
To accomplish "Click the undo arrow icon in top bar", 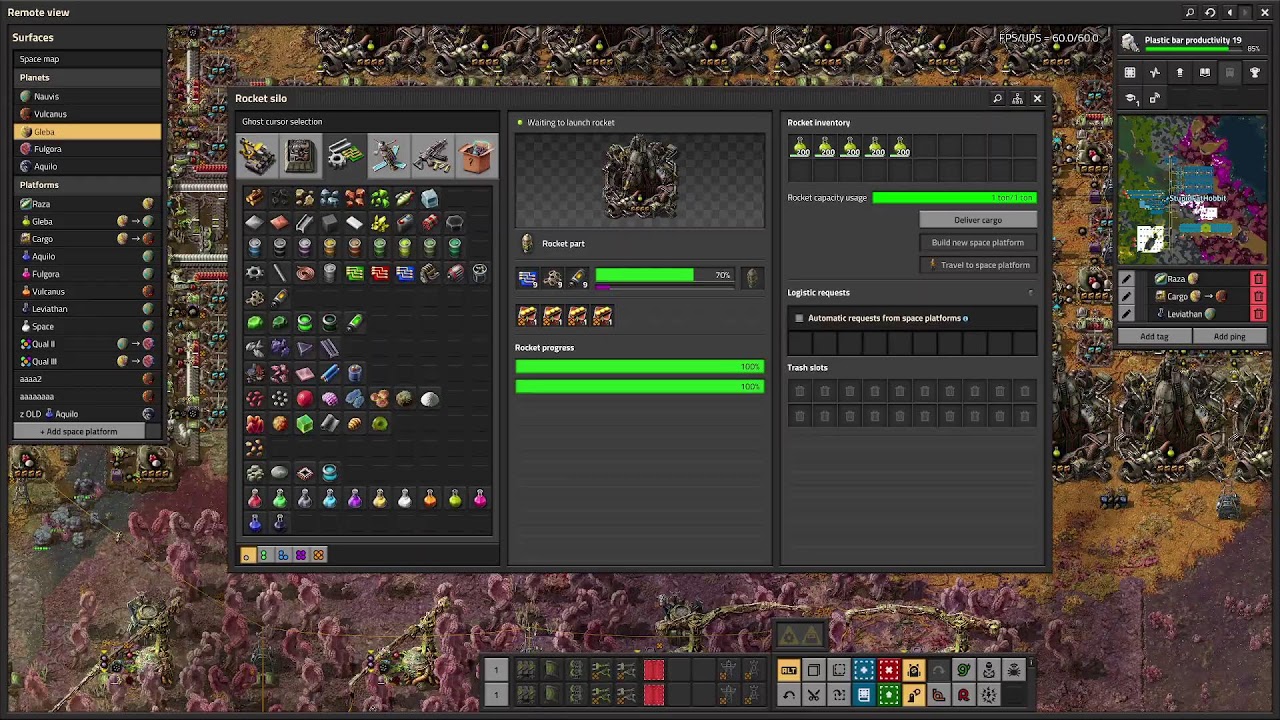I will 1210,12.
